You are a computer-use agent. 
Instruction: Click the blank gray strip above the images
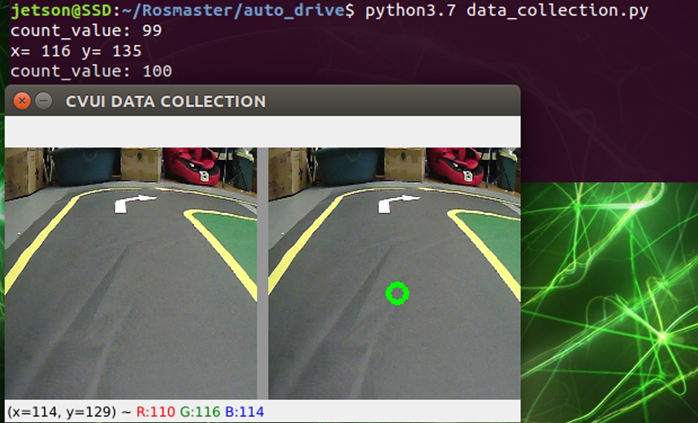point(262,131)
